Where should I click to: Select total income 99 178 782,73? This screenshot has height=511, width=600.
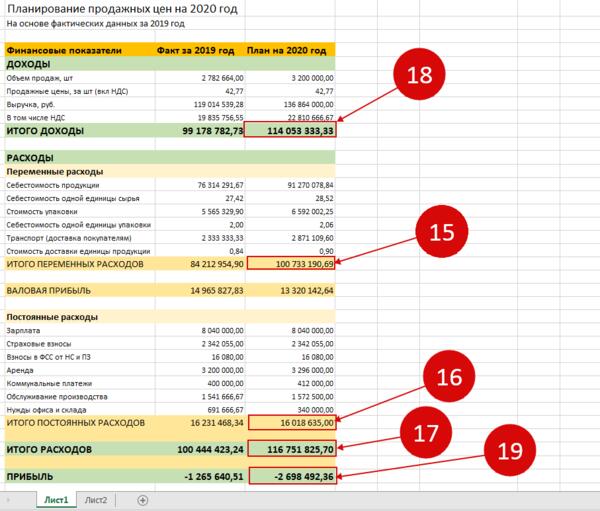[213, 131]
